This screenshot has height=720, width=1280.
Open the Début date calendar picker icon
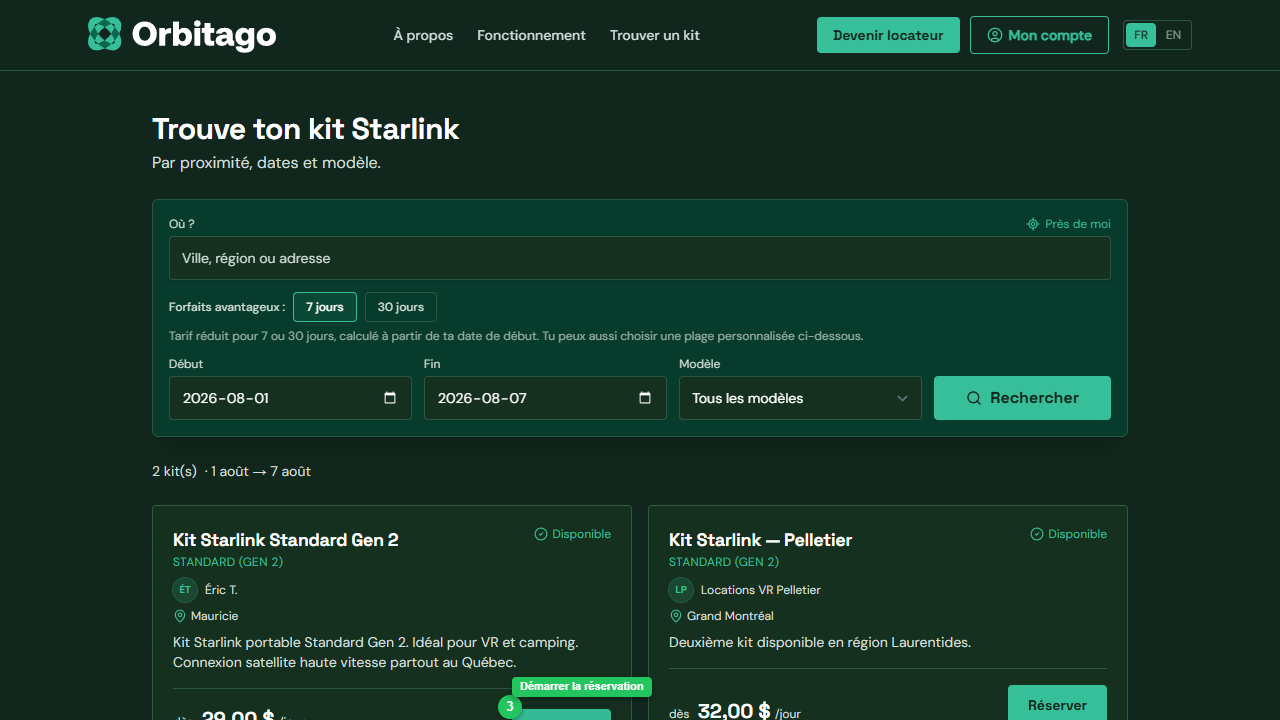point(390,398)
